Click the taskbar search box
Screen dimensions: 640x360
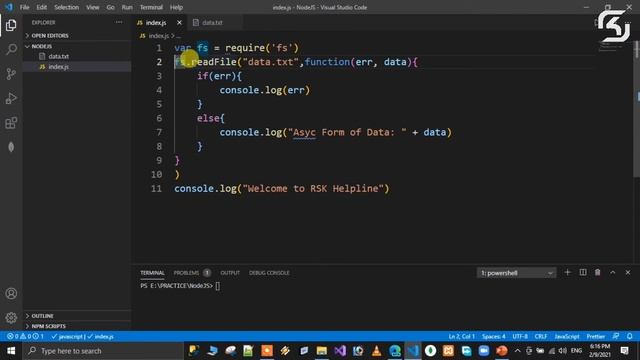(103, 351)
